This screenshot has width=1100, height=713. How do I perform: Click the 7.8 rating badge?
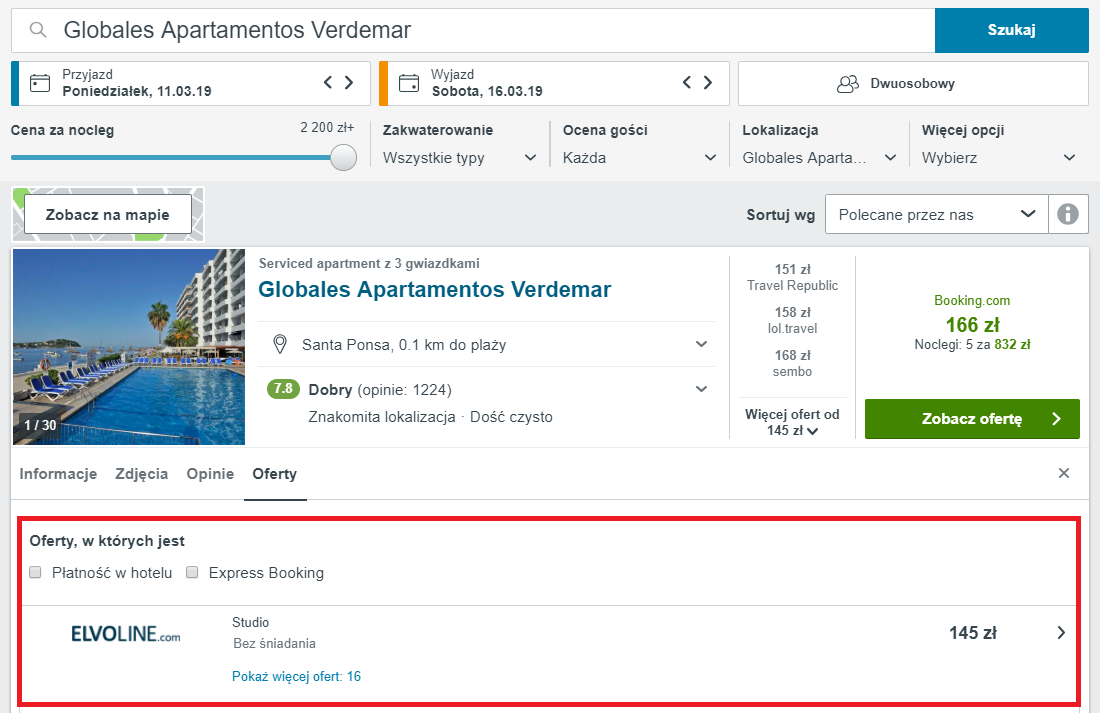pyautogui.click(x=283, y=389)
